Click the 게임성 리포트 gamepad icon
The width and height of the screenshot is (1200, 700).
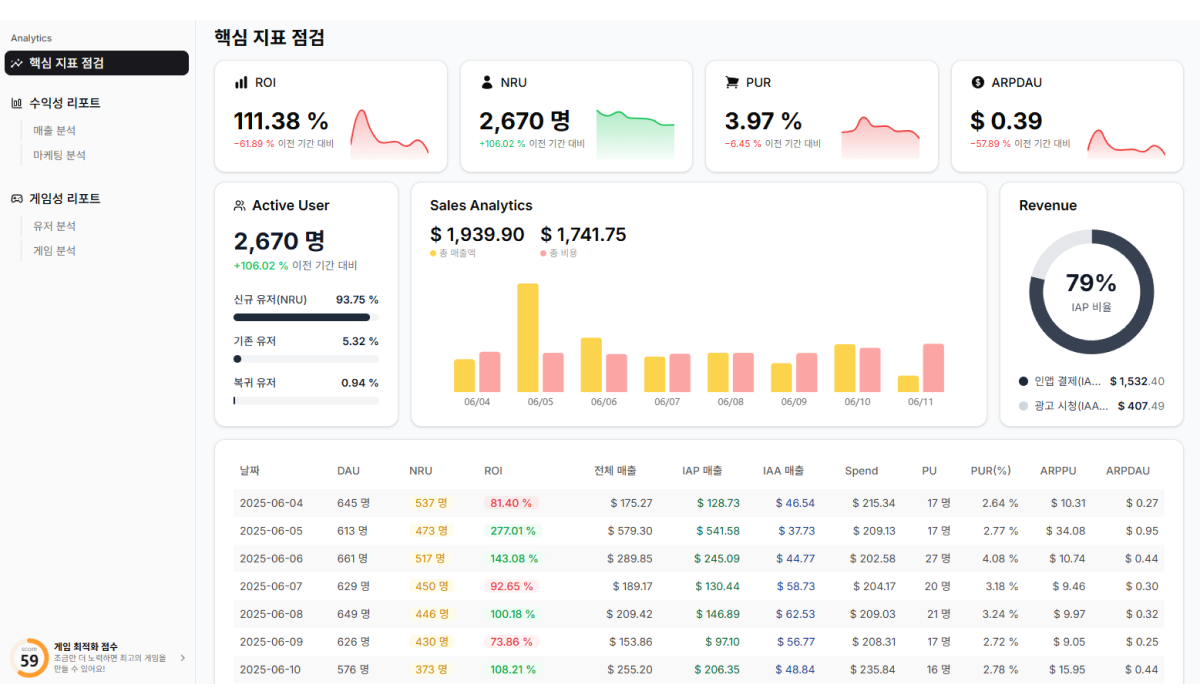[x=17, y=199]
